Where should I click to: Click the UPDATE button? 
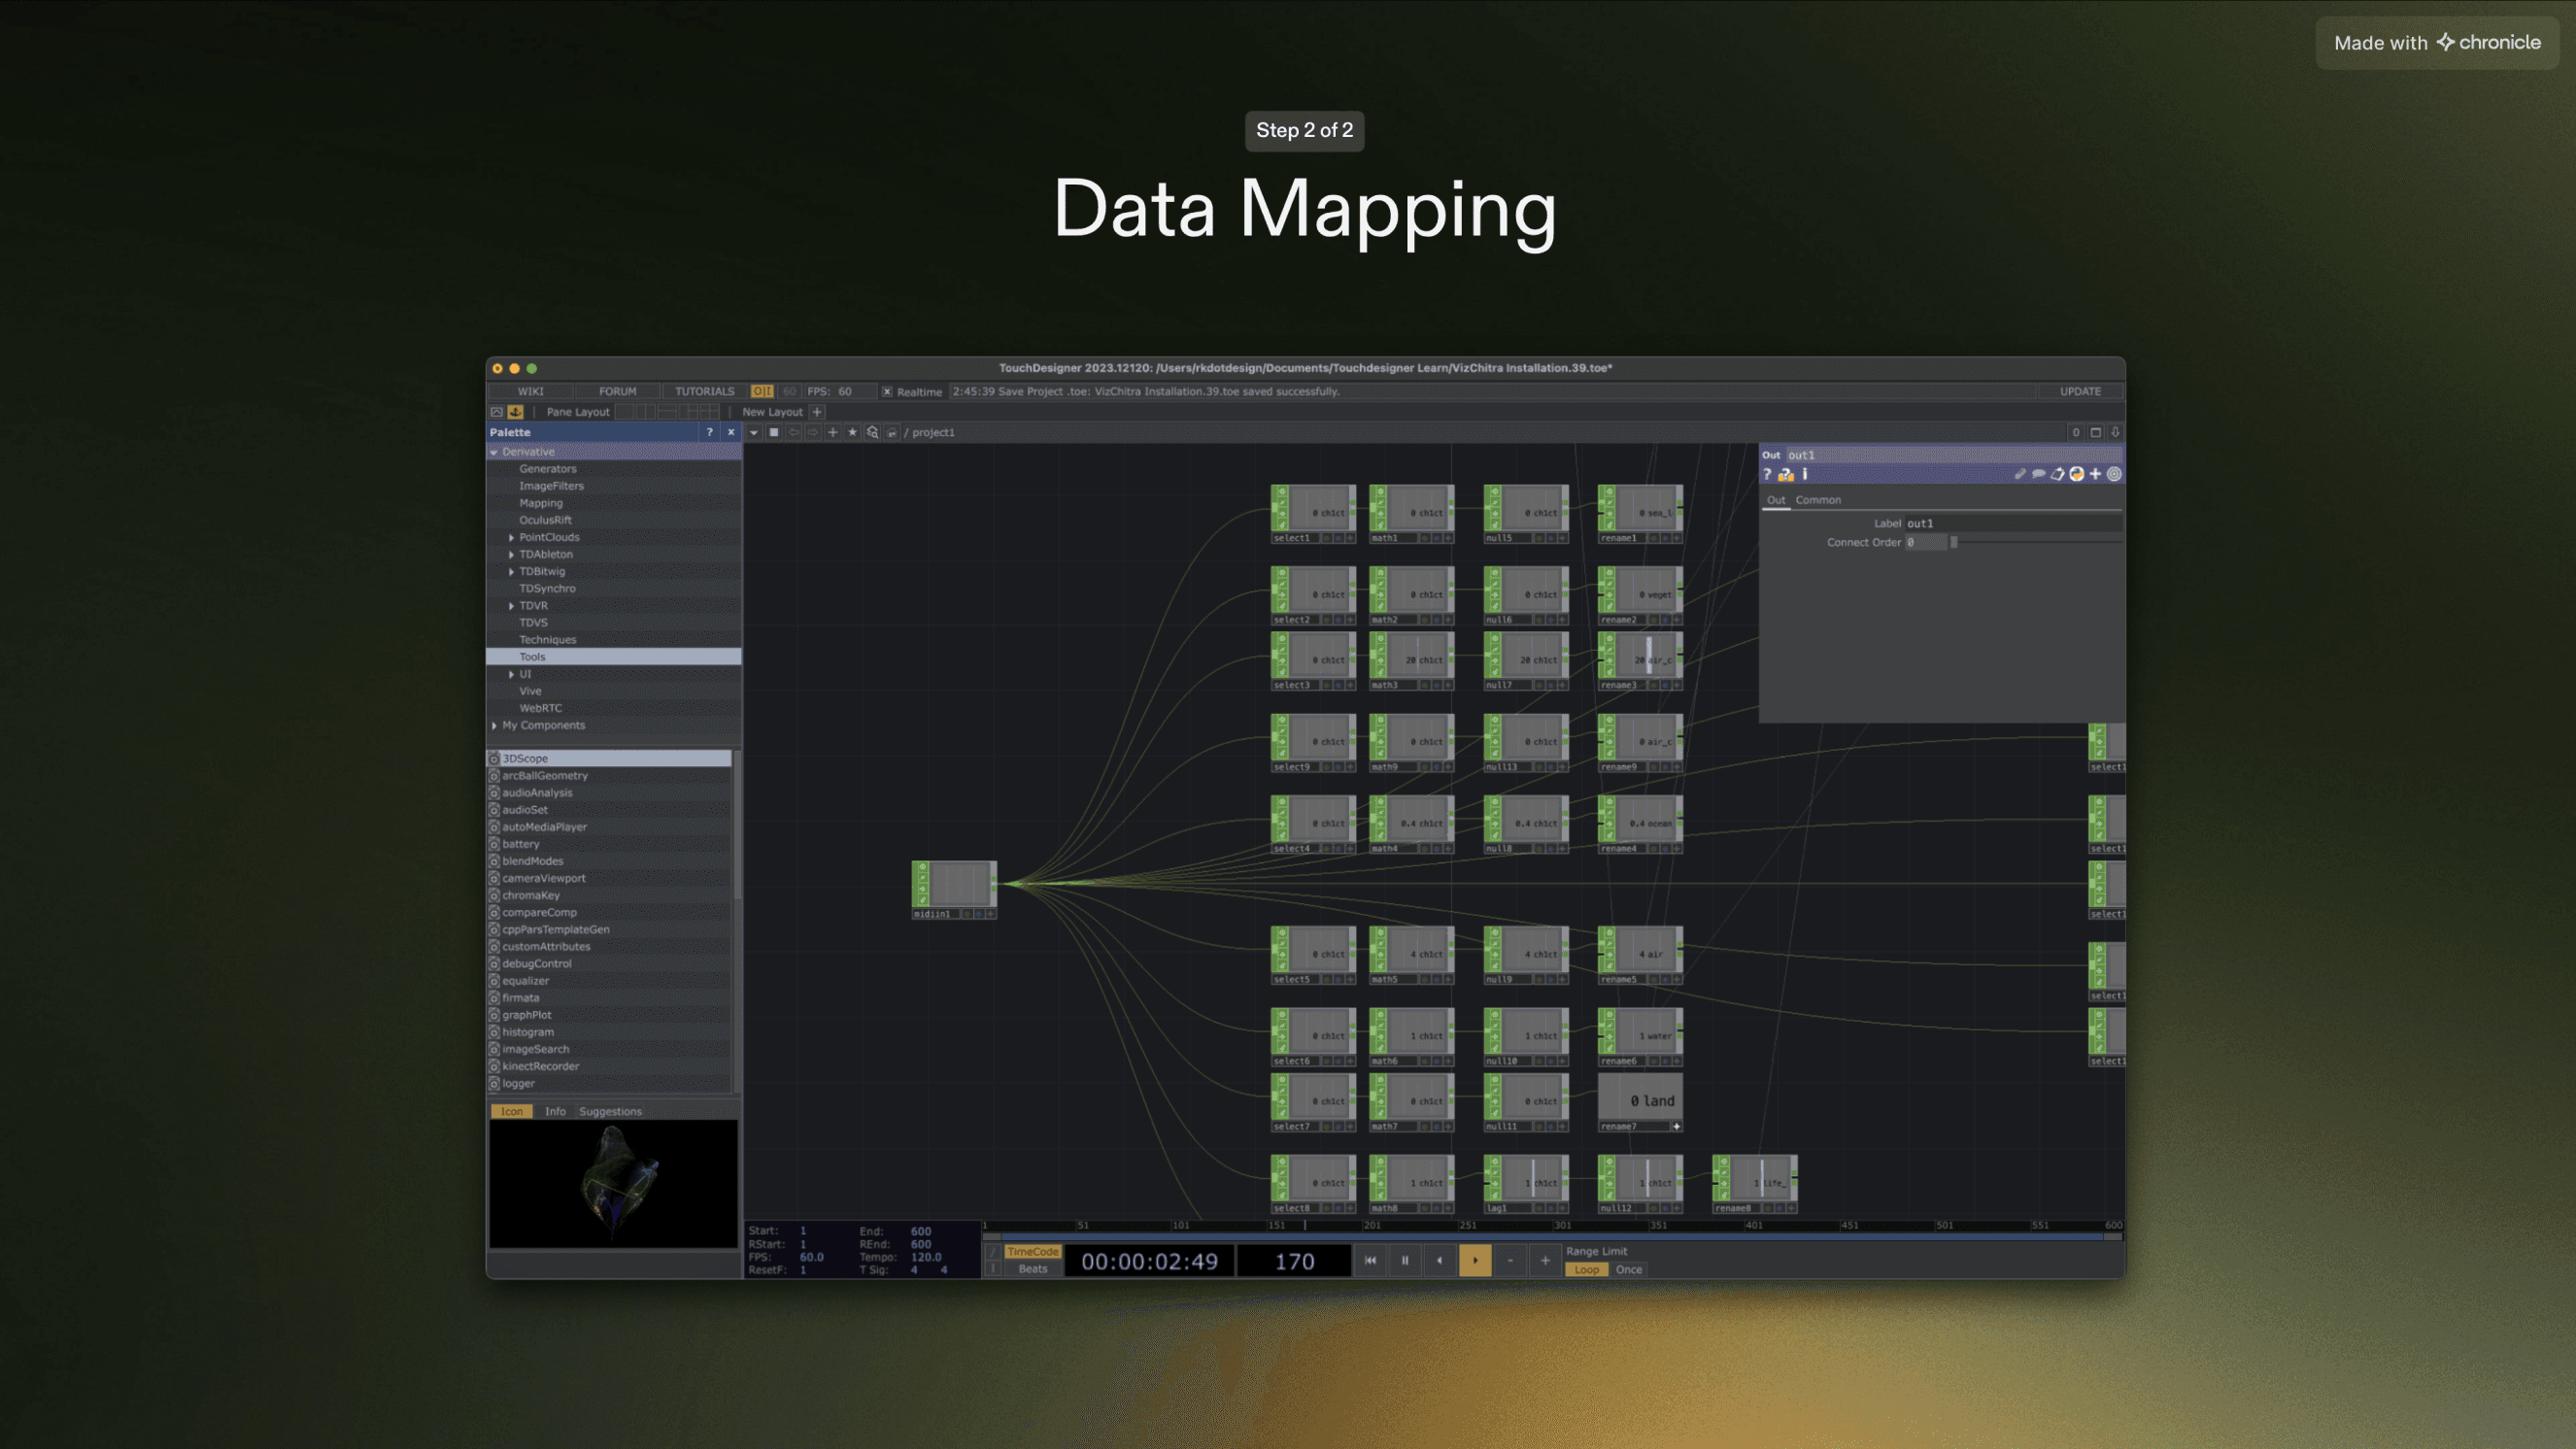2080,392
